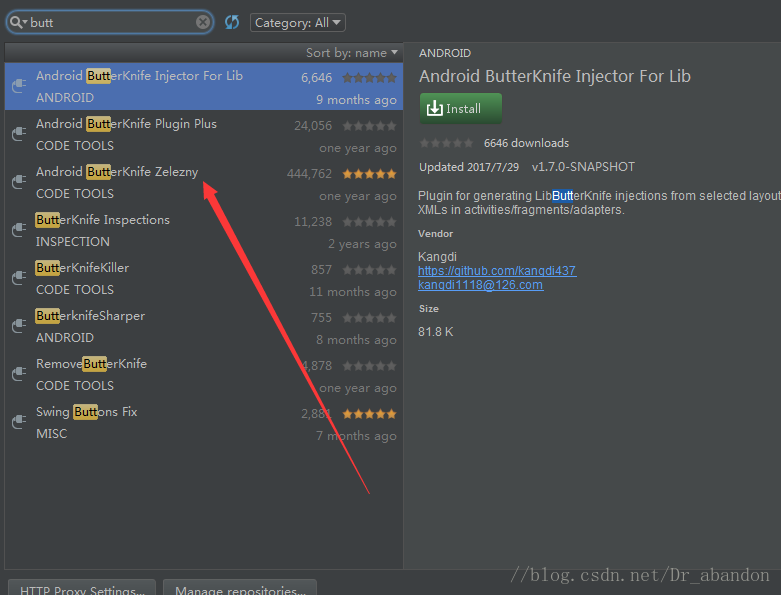Click the v1.7.0-SNAPSHOT version text
The width and height of the screenshot is (781, 595).
tap(583, 167)
